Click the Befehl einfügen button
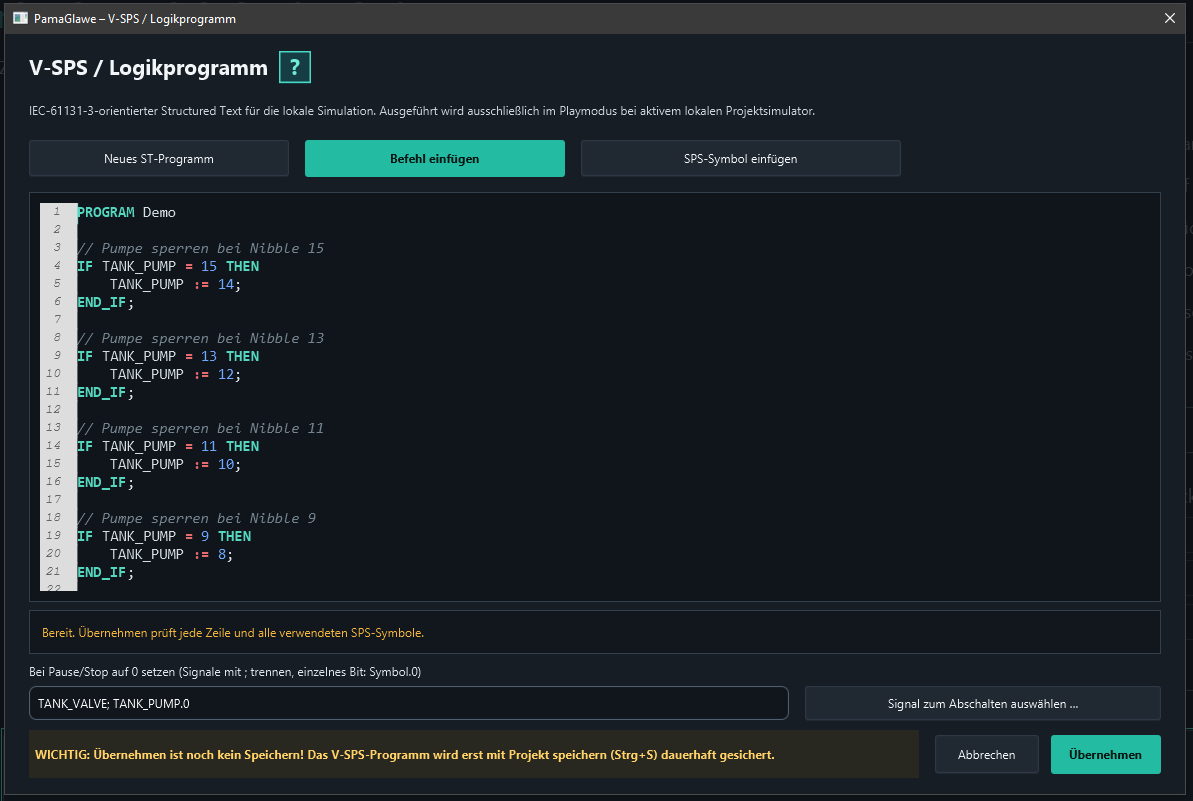The width and height of the screenshot is (1193, 801). 434,158
